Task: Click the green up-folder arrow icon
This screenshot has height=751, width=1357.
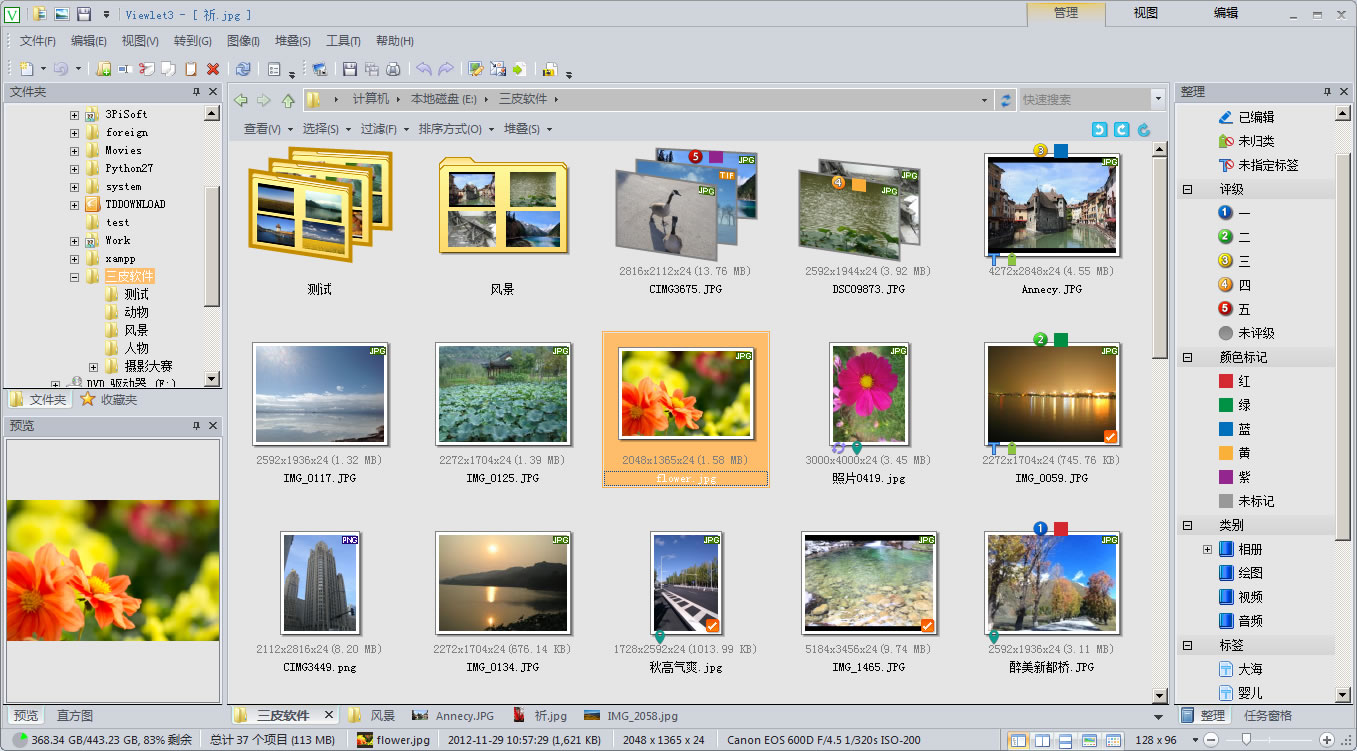Action: tap(288, 100)
